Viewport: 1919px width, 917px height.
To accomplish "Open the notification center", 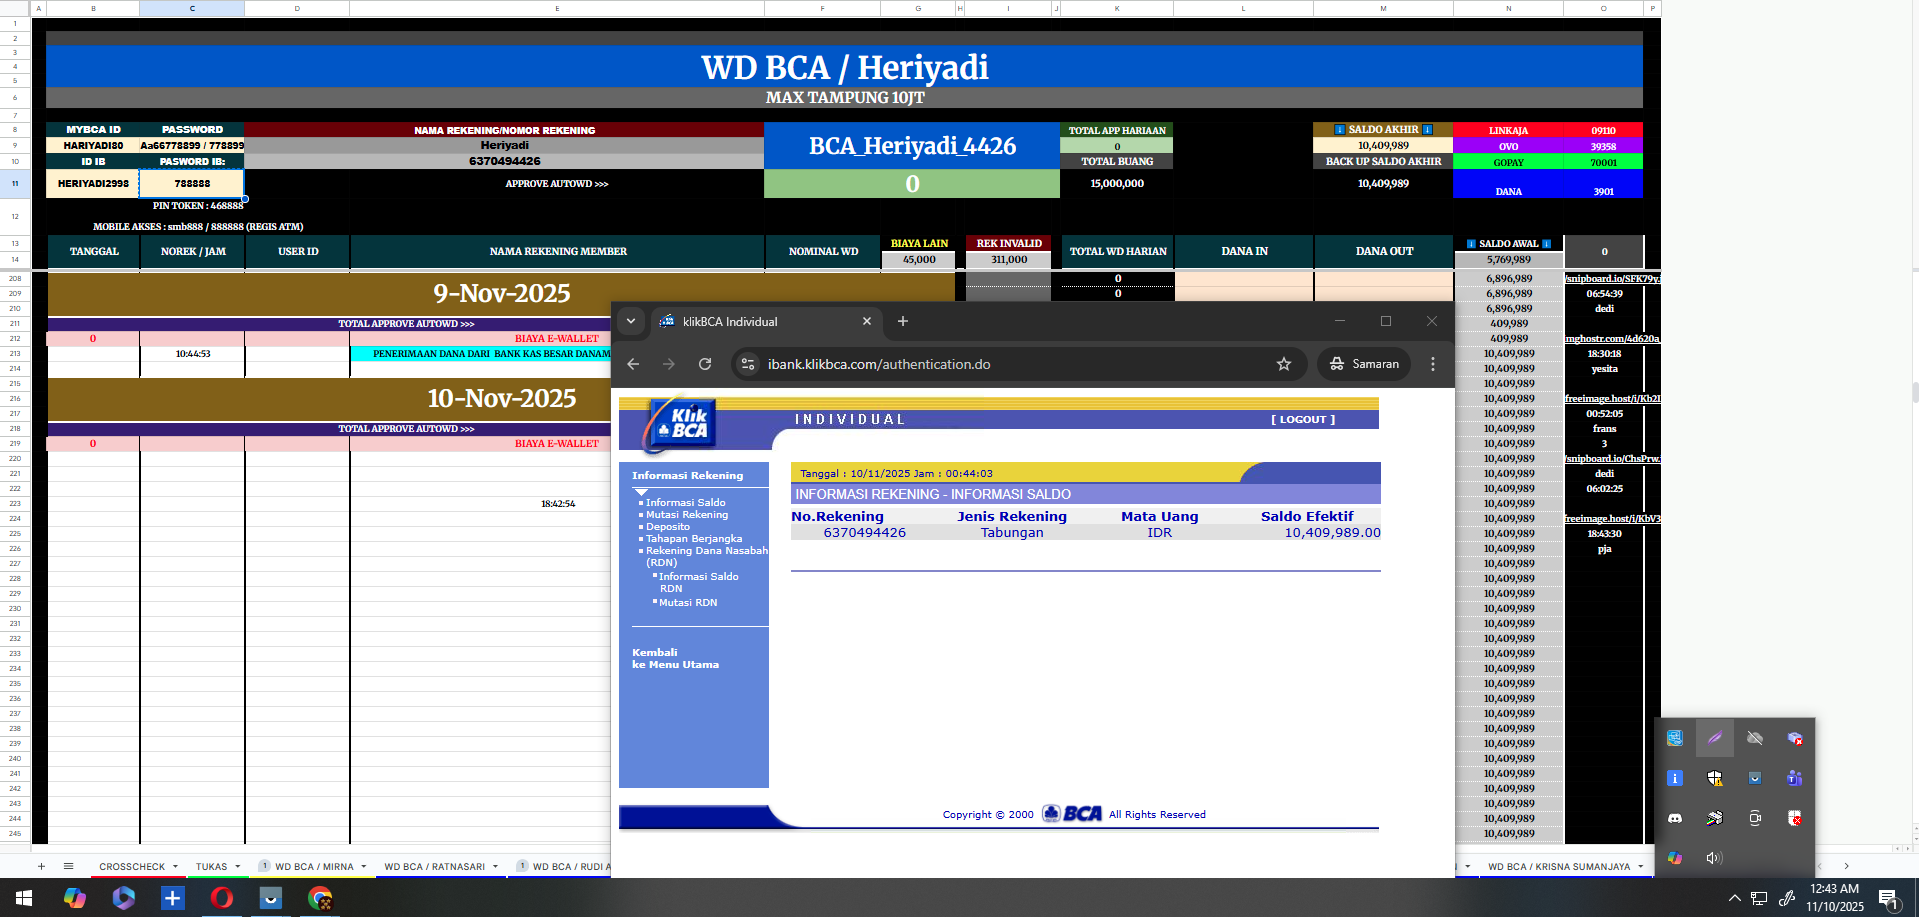I will (1889, 898).
